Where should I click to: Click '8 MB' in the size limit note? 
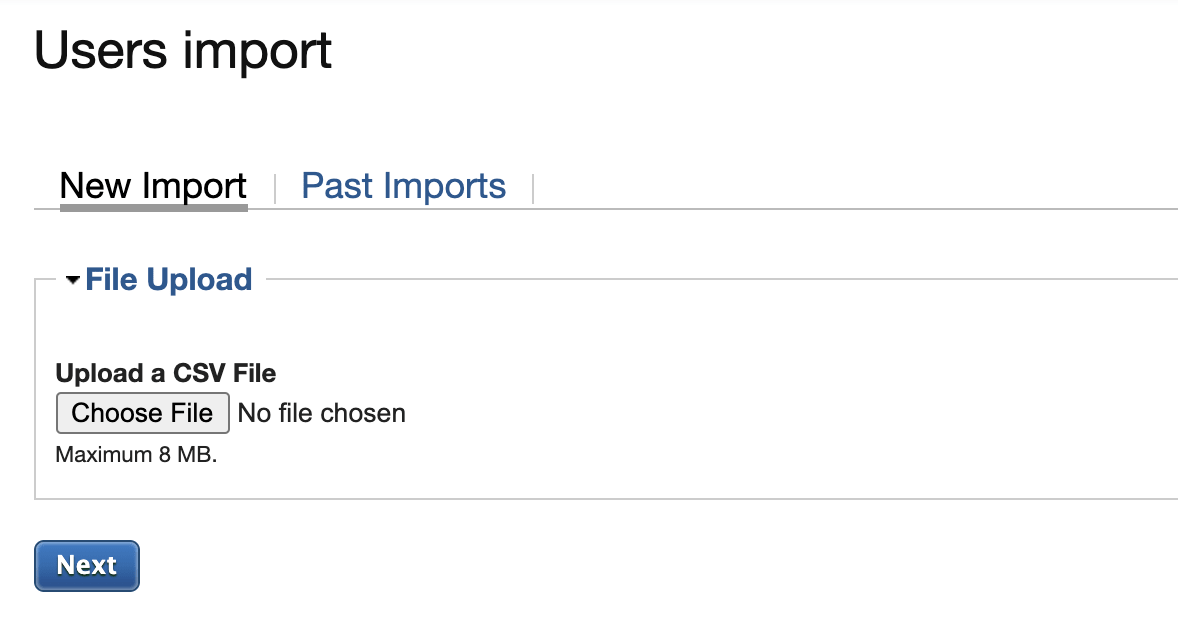click(185, 454)
